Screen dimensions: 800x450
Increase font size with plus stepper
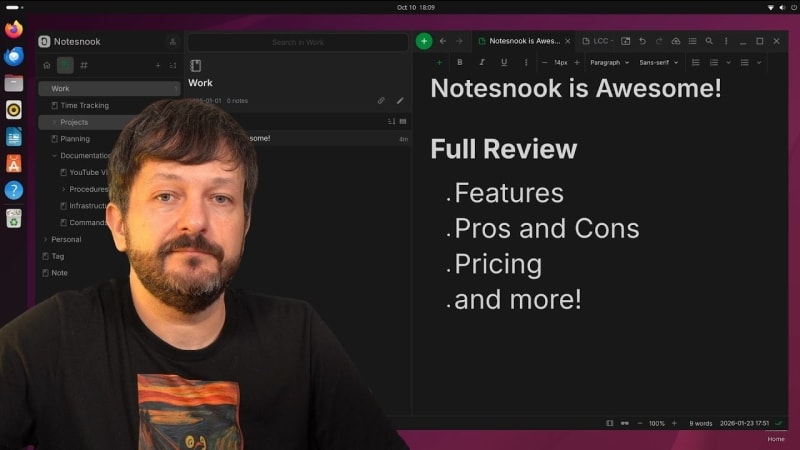(x=577, y=62)
